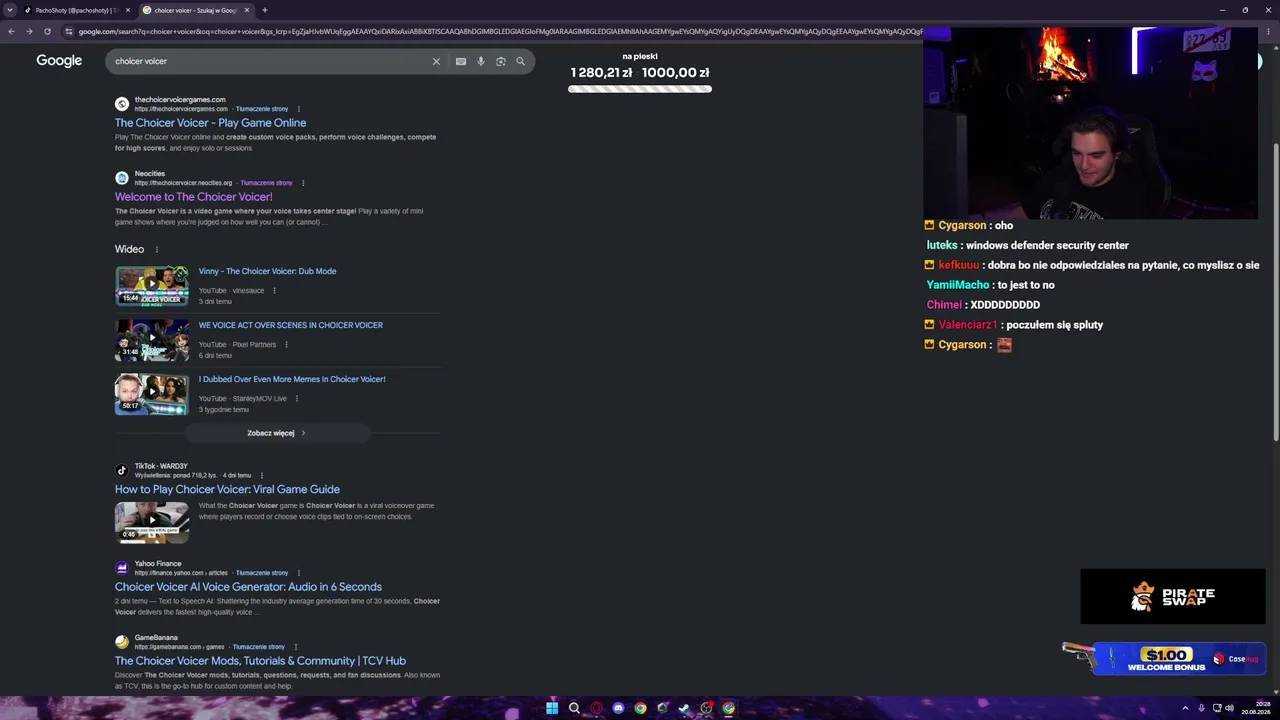
Task: Go back with the browser back arrow
Action: coord(11,31)
